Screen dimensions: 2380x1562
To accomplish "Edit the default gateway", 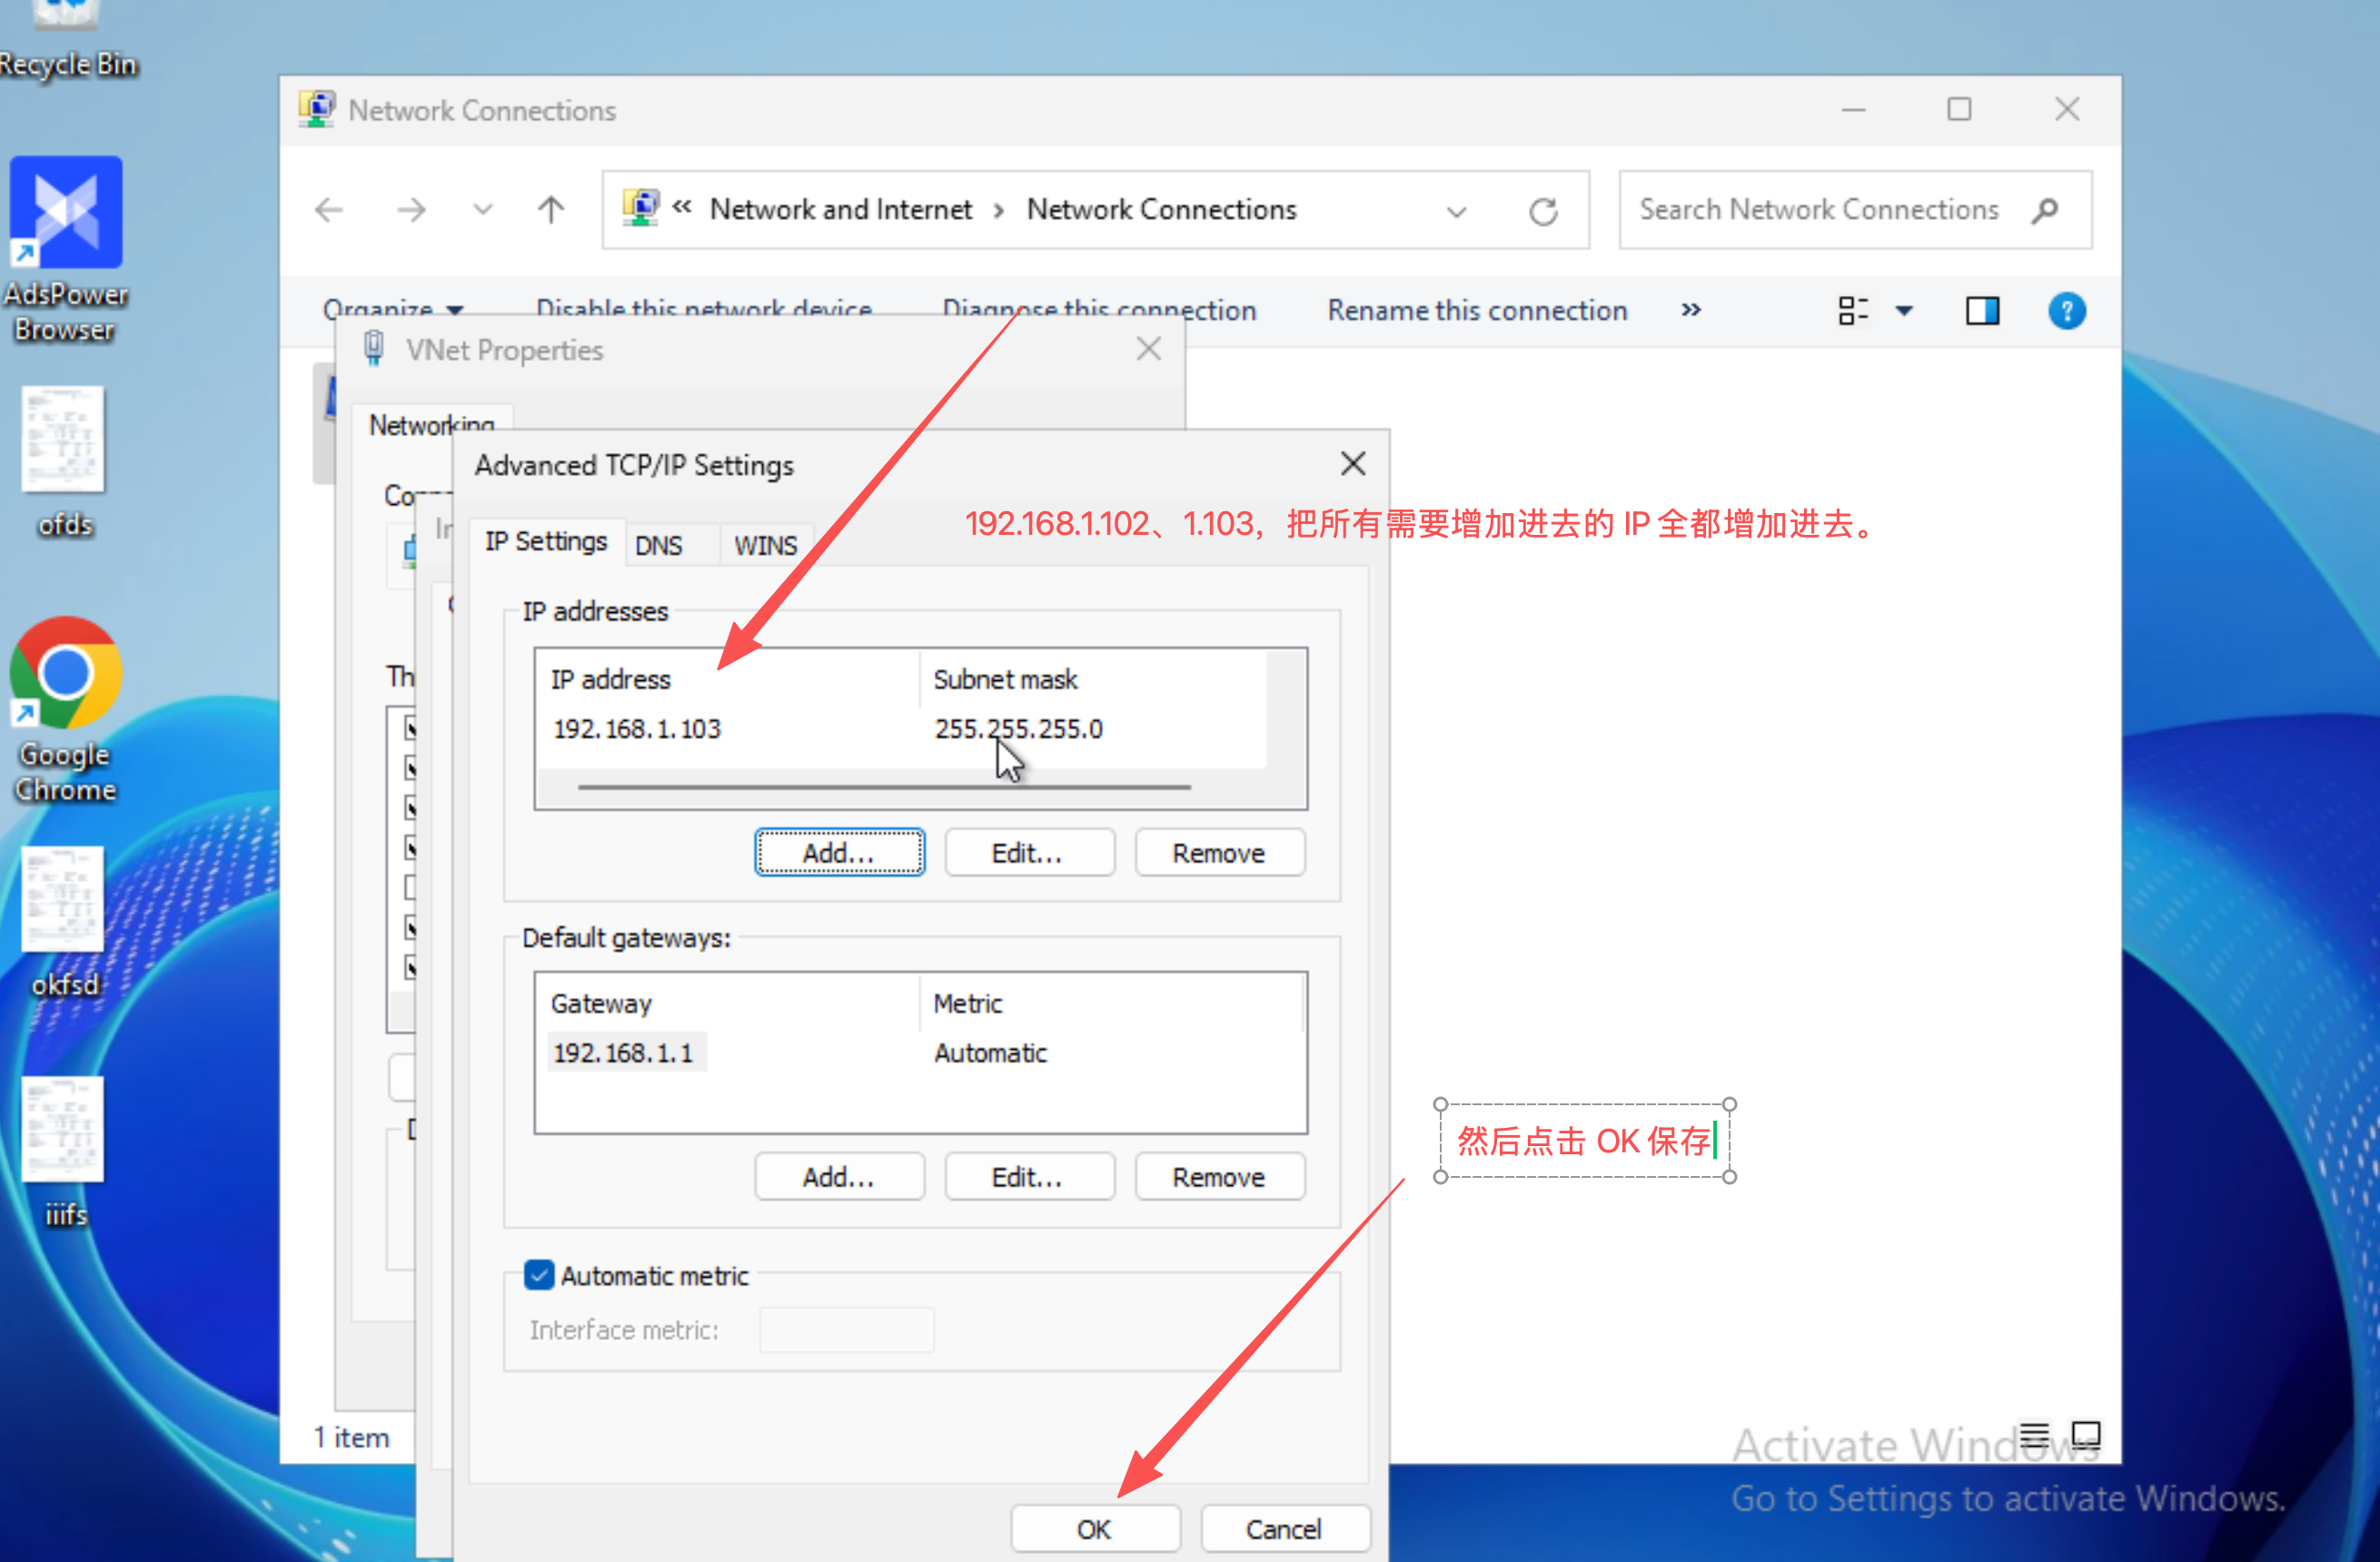I will click(1029, 1177).
